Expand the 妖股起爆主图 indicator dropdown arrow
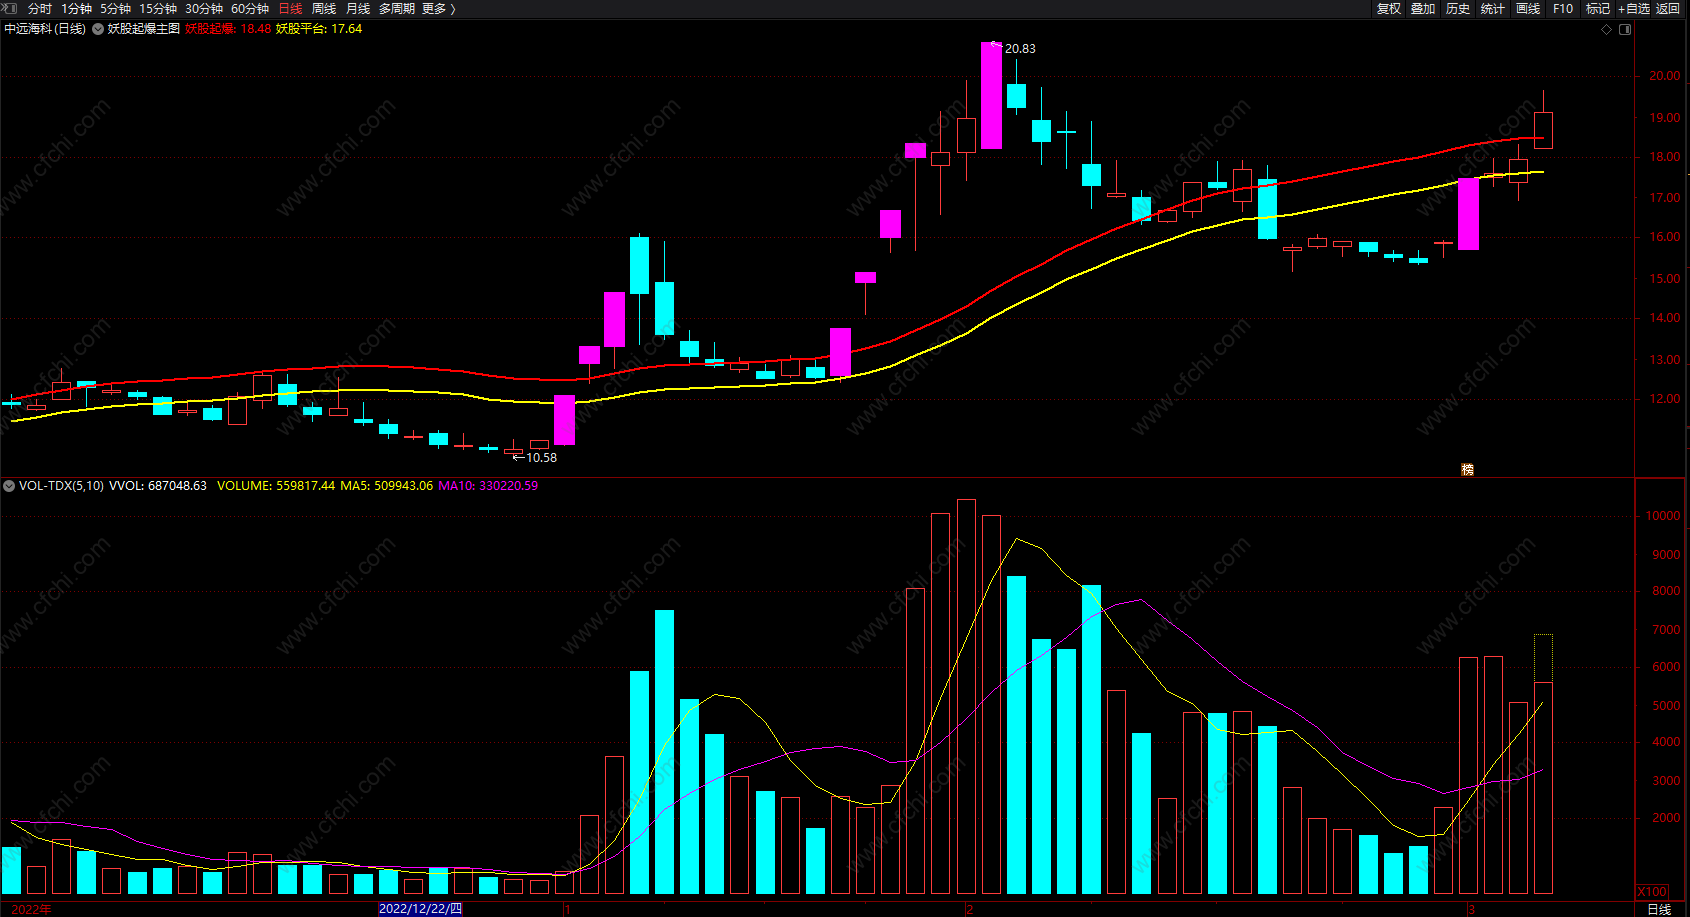 pyautogui.click(x=98, y=29)
